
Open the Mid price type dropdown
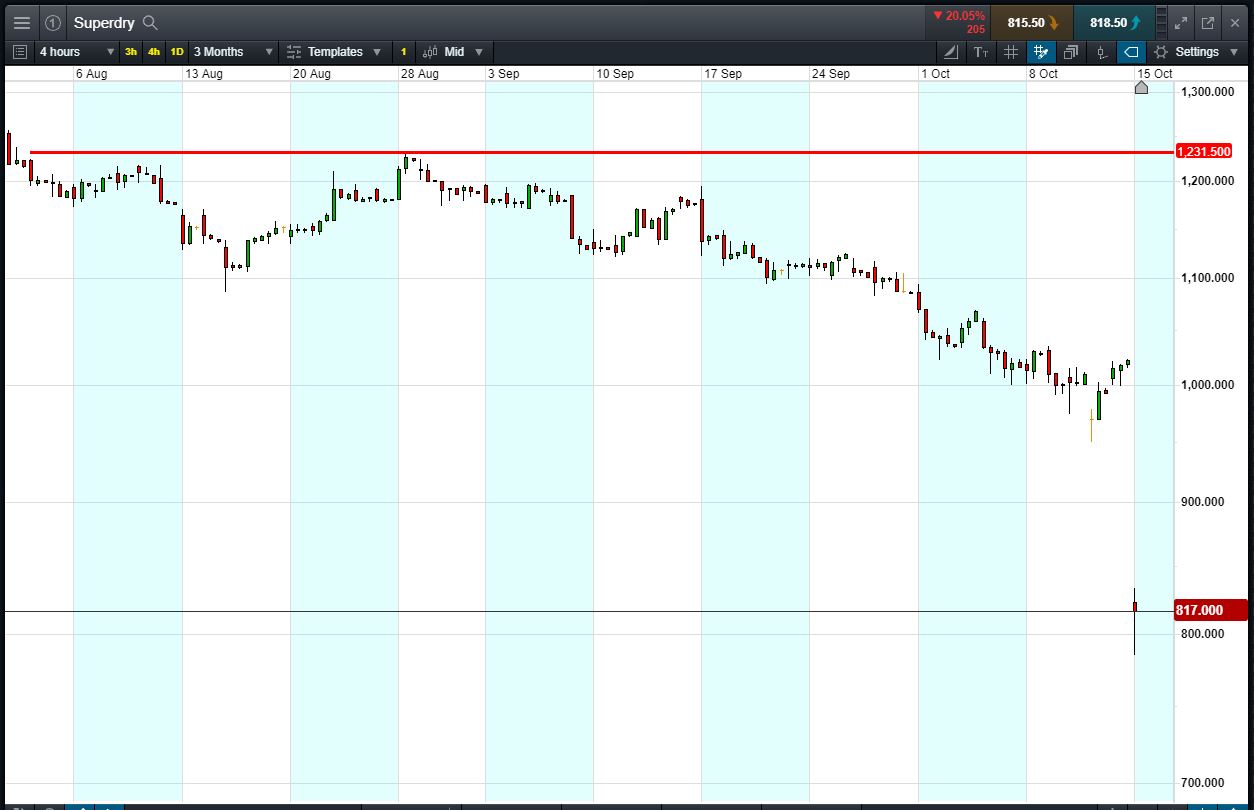pyautogui.click(x=453, y=52)
